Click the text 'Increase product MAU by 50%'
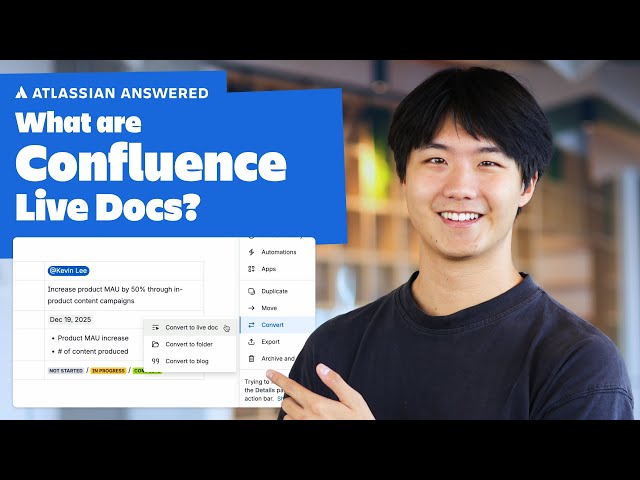640x480 pixels. click(96, 289)
